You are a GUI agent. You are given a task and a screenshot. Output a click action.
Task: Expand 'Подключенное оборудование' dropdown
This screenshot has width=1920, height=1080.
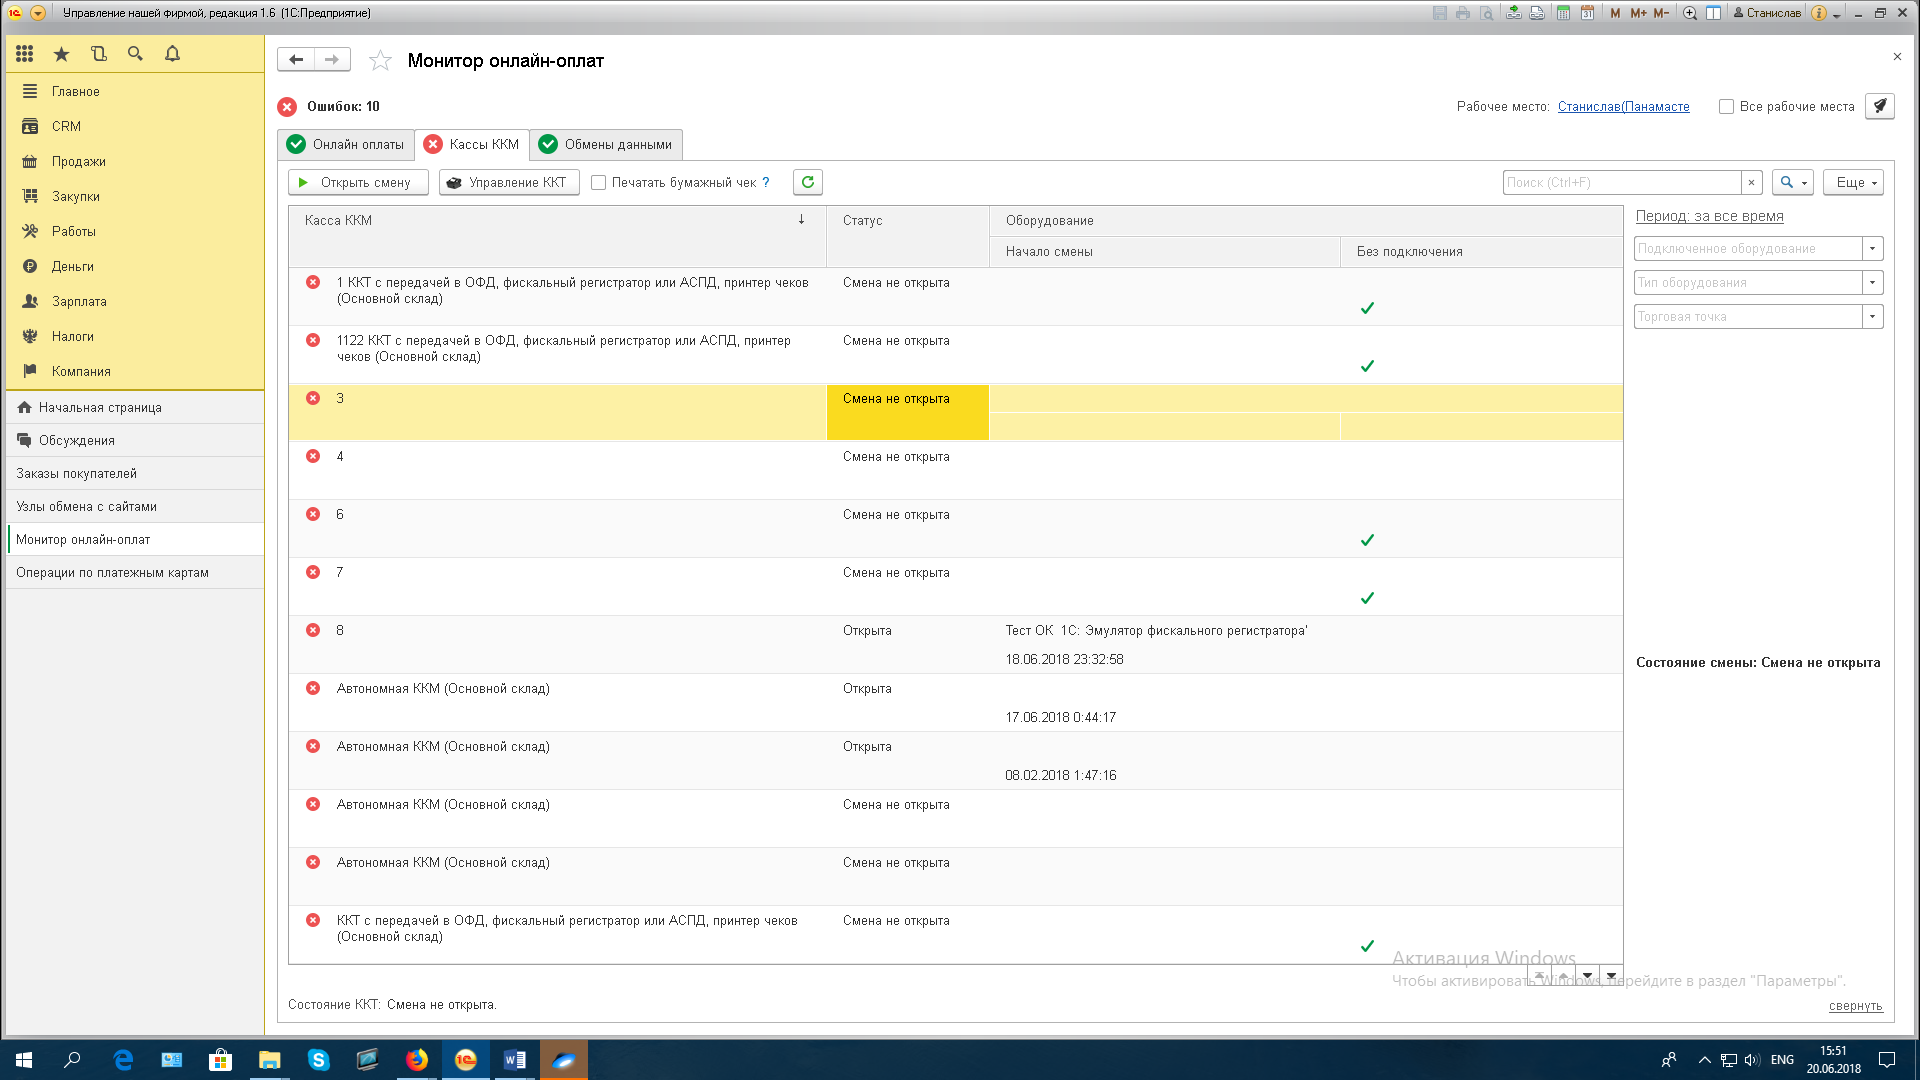click(1872, 249)
